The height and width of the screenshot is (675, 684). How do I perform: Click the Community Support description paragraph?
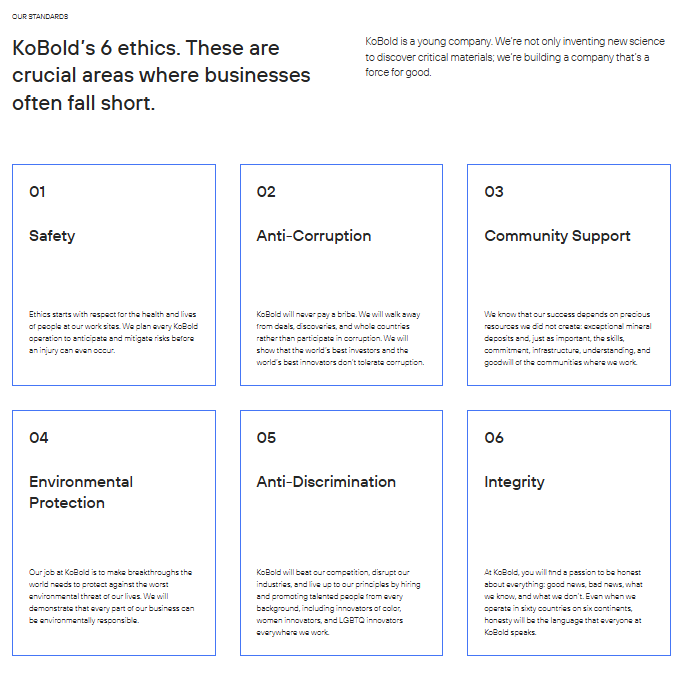[567, 338]
